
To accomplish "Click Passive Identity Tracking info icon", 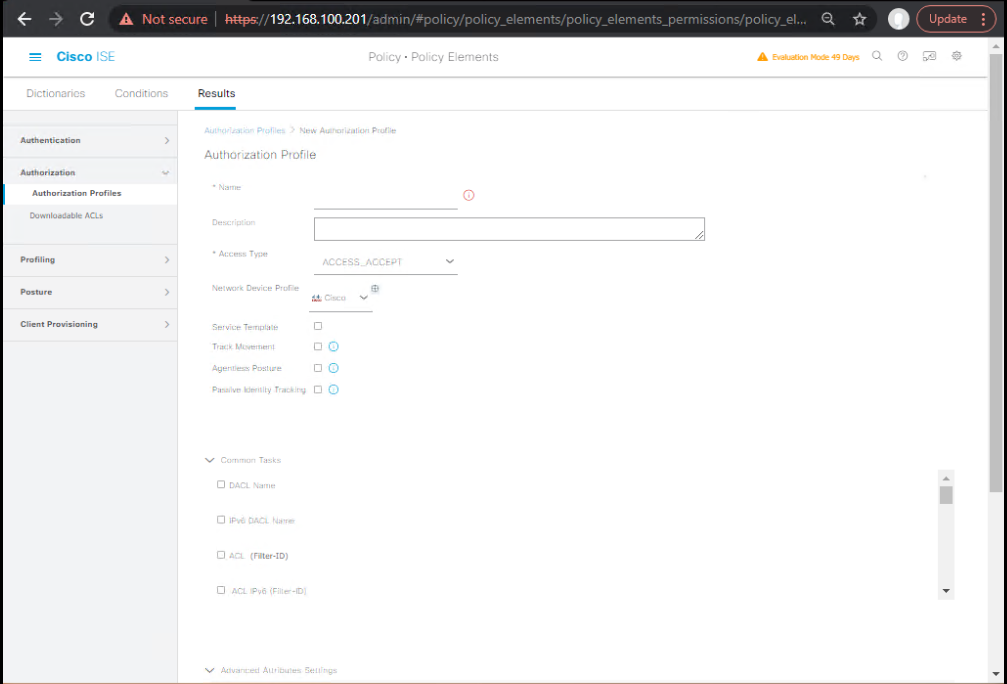I will click(333, 390).
